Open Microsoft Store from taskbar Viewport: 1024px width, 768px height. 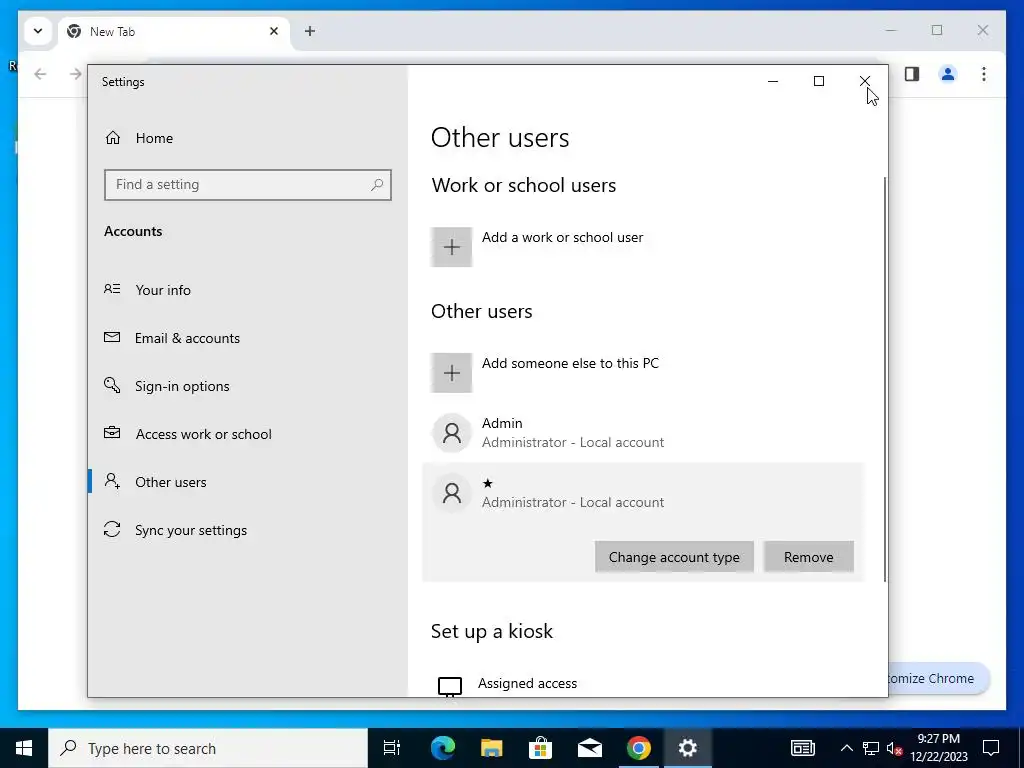coord(541,748)
